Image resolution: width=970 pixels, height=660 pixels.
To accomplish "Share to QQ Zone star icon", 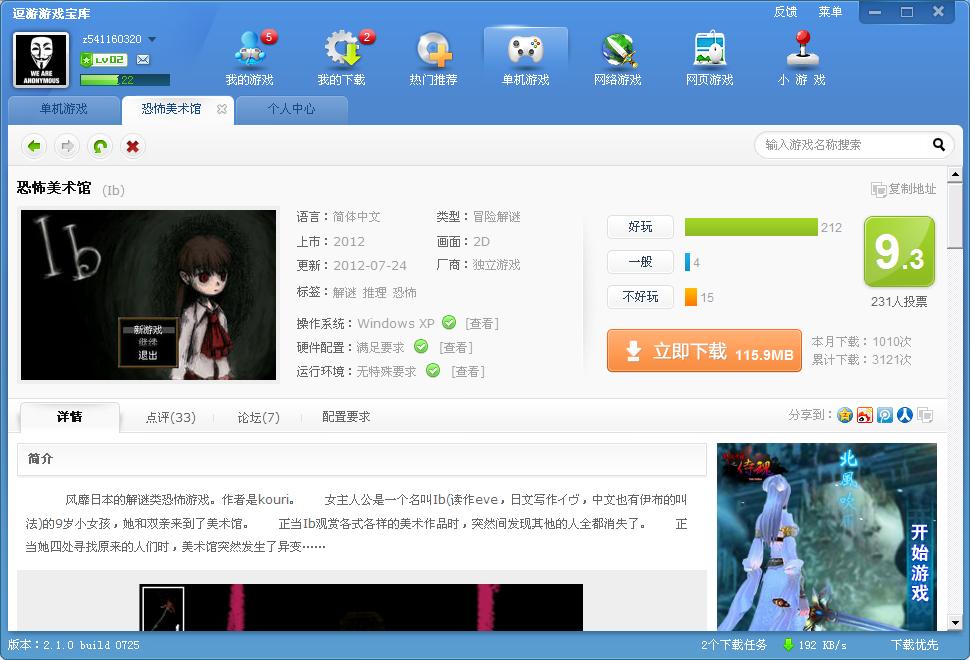I will click(x=845, y=415).
